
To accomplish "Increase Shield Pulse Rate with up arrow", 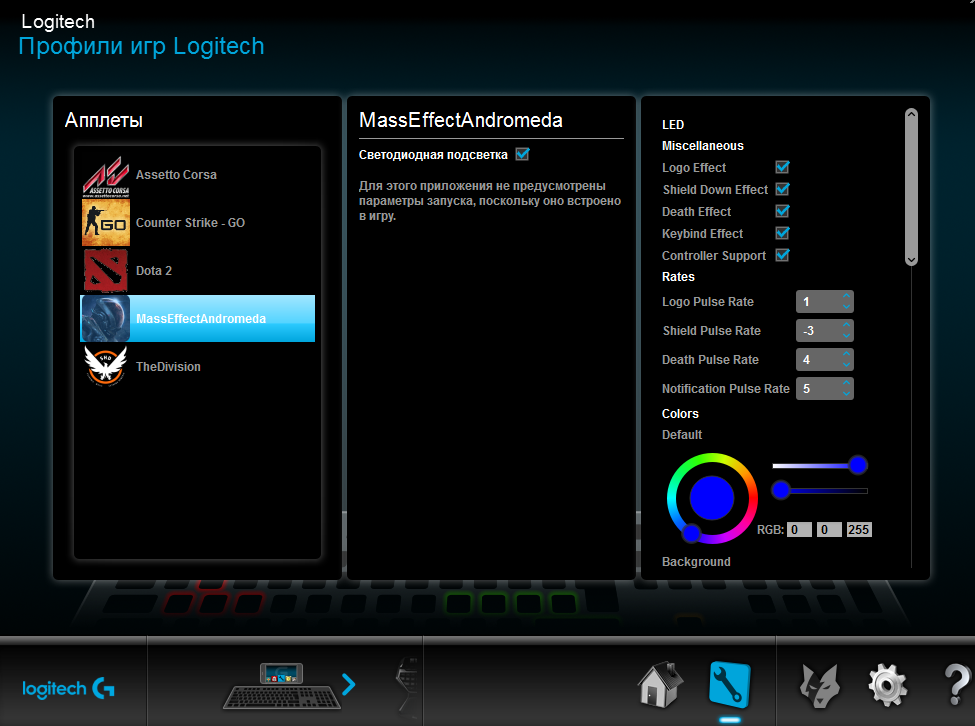I will click(x=846, y=325).
